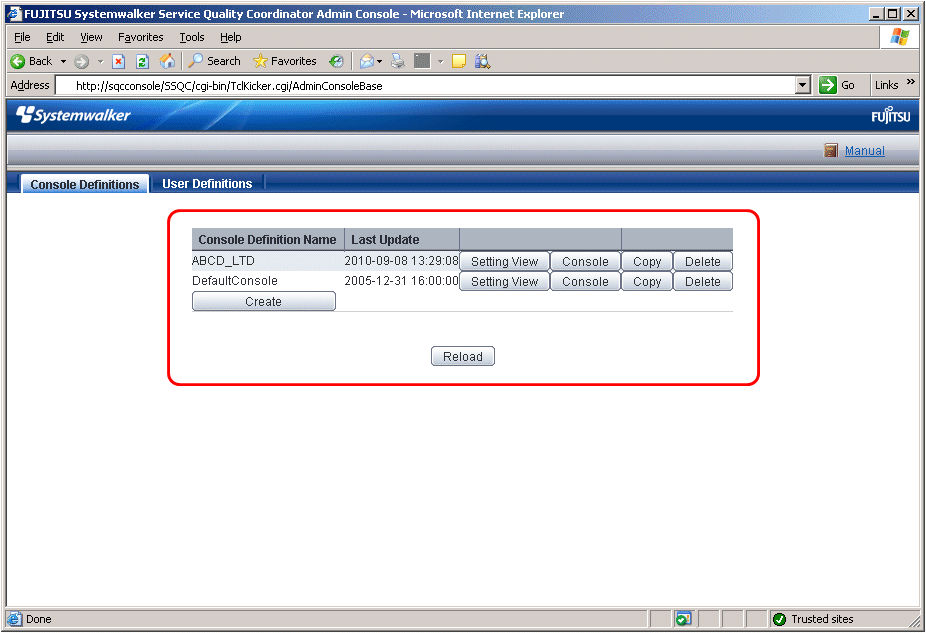Expand the Back history dropdown arrow
The image size is (926, 633).
(63, 61)
